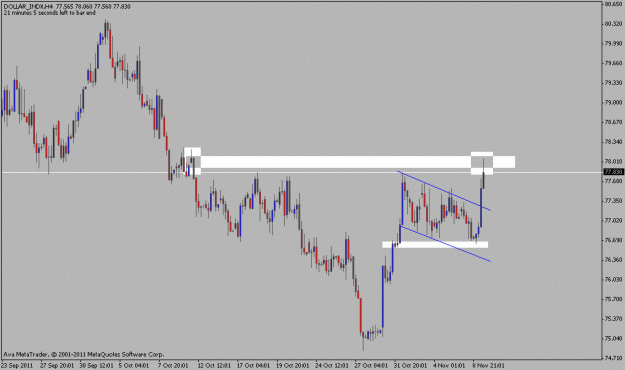Click the 80.320 price axis label
625x370 pixels.
pyautogui.click(x=614, y=24)
